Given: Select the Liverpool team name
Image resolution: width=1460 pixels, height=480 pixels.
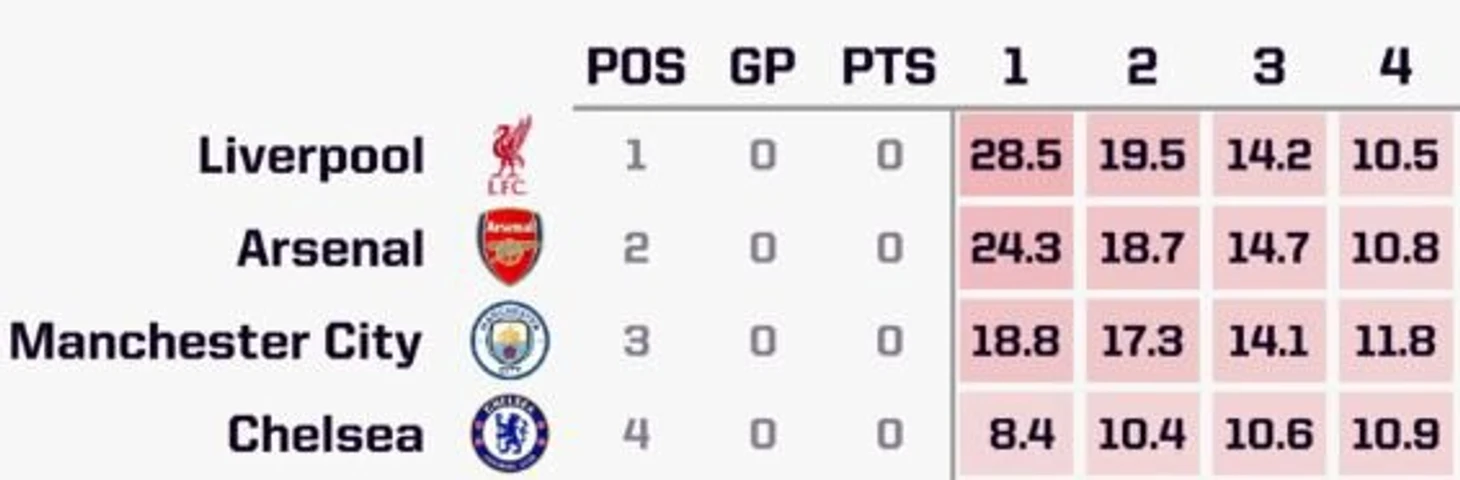Looking at the screenshot, I should (312, 157).
